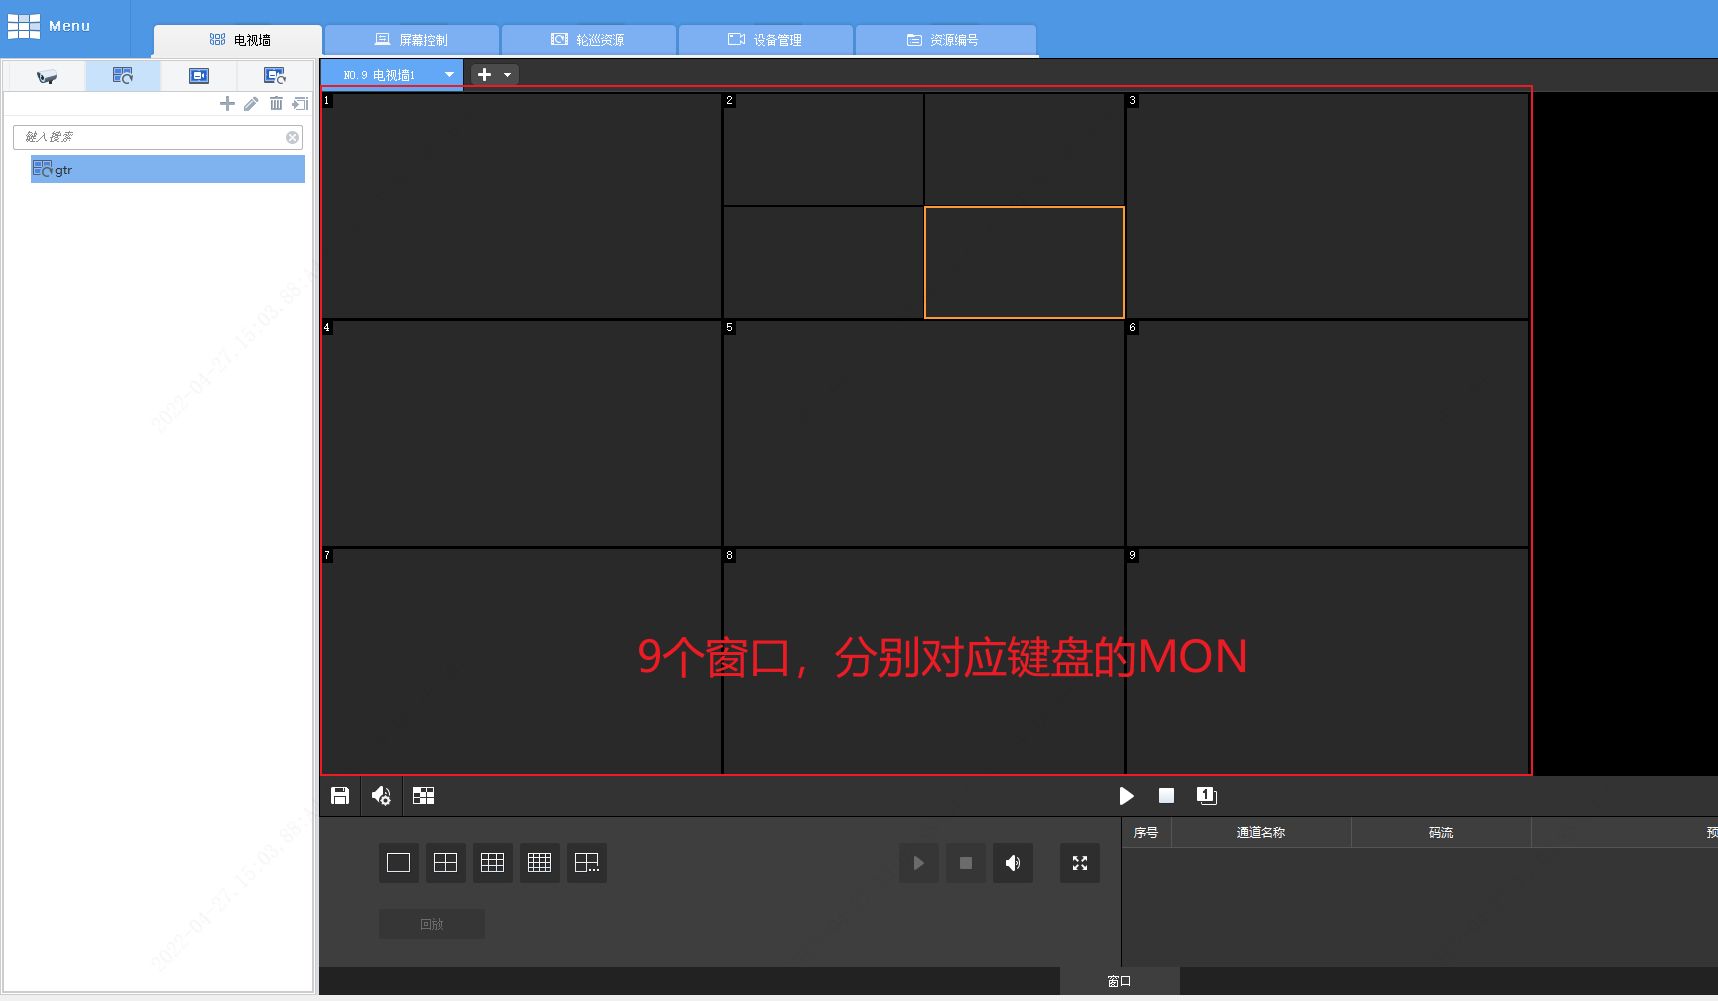The image size is (1718, 1001).
Task: Click the import icon in sidebar toolbar
Action: [x=300, y=104]
